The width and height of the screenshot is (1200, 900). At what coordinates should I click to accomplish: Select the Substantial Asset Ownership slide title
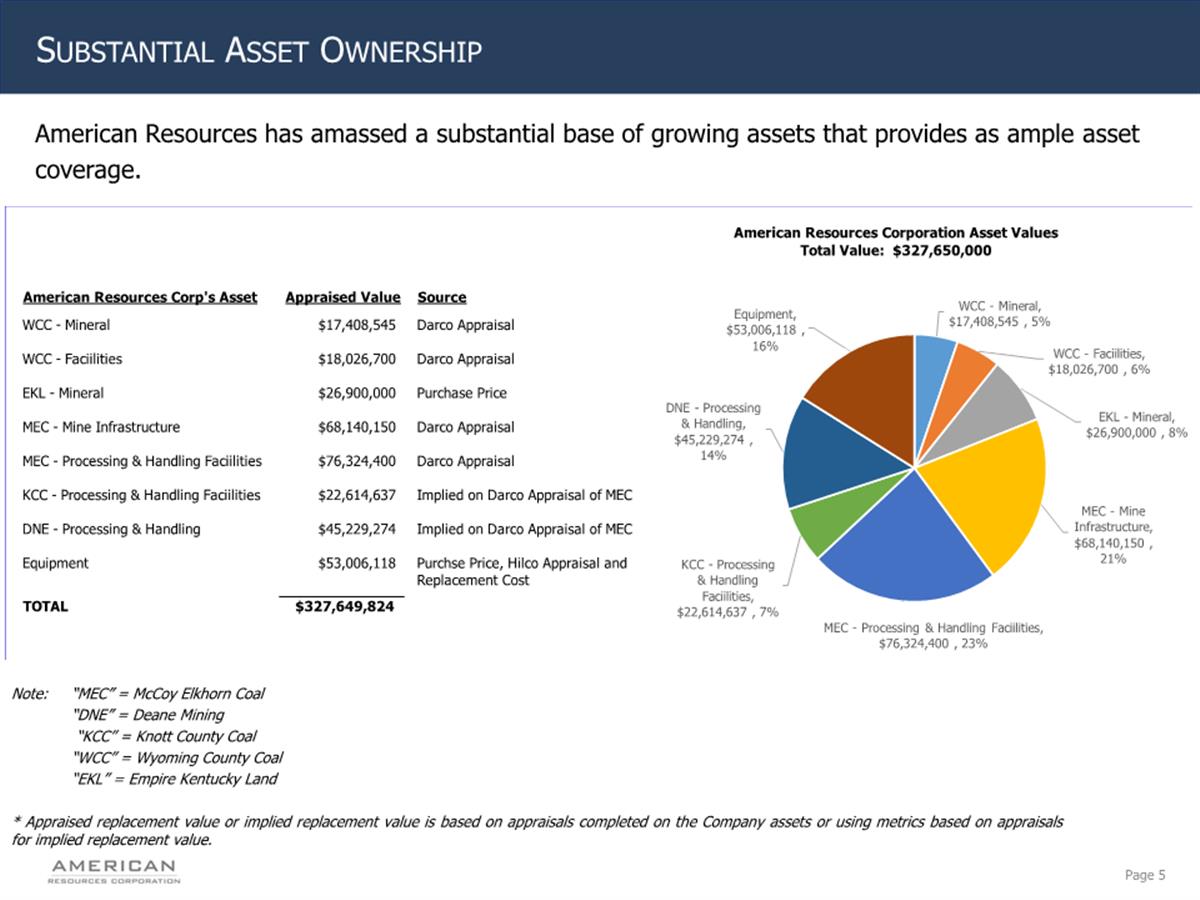[259, 50]
